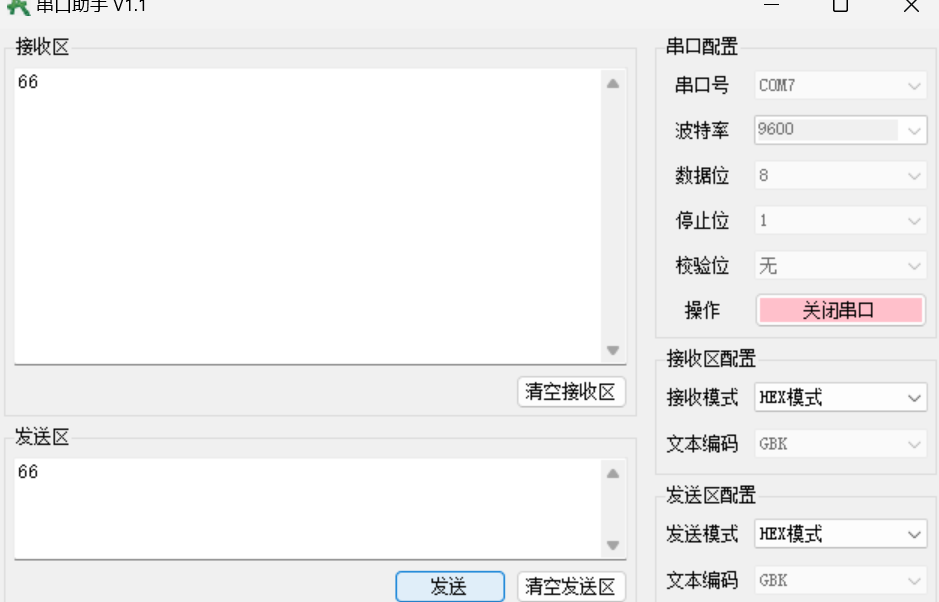
Task: Minimize the serial assistant window
Action: click(x=771, y=5)
